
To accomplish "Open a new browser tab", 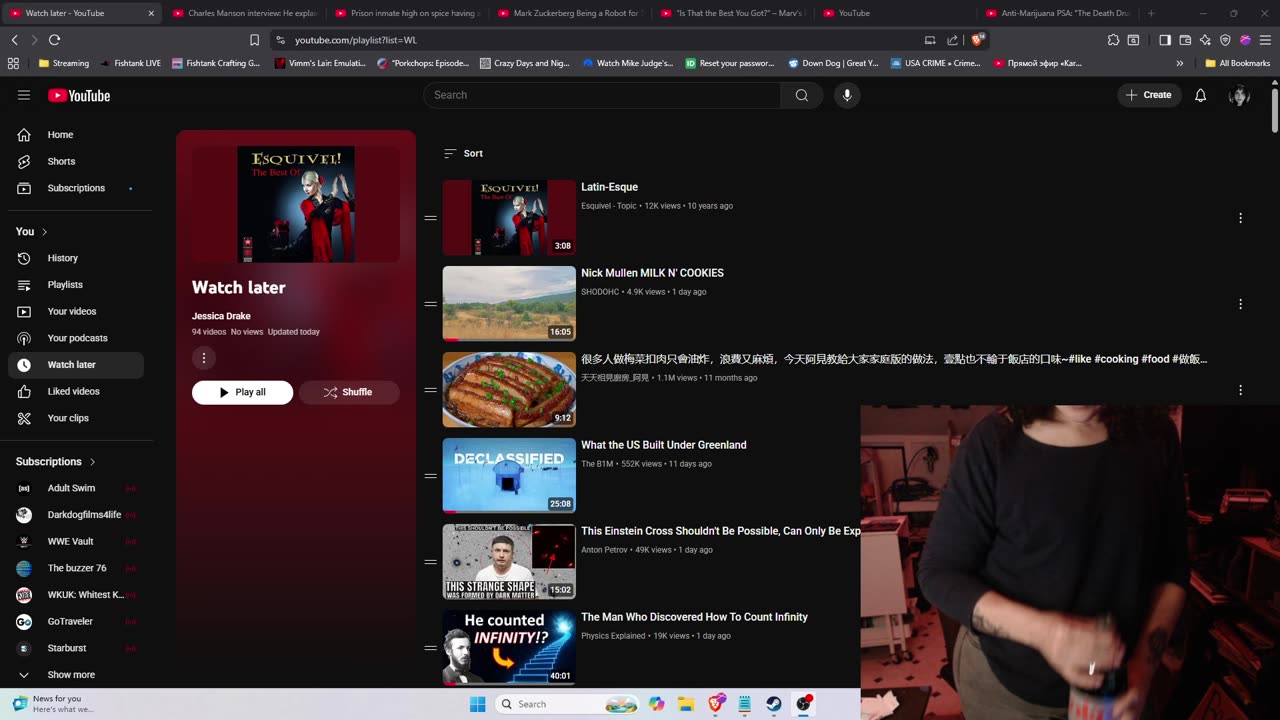I will [1151, 13].
